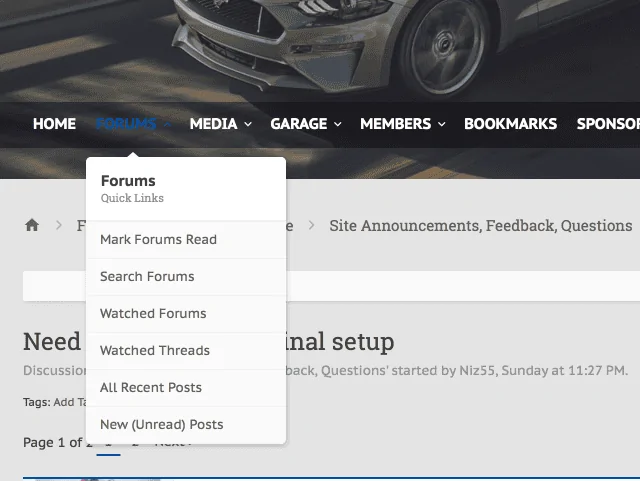
Task: Click the home icon in breadcrumb
Action: click(32, 225)
